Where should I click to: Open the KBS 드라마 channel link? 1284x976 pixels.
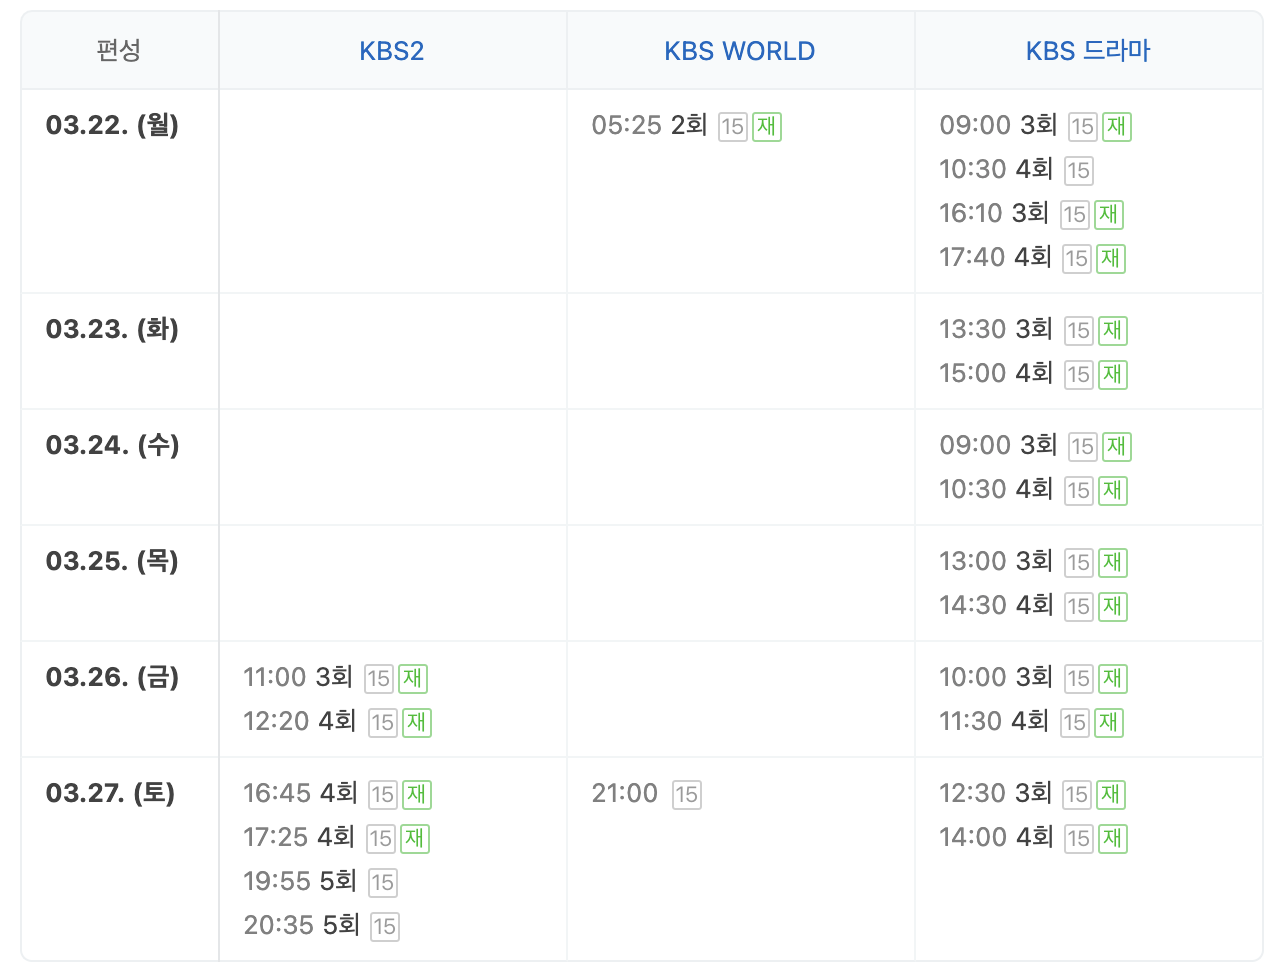1088,51
